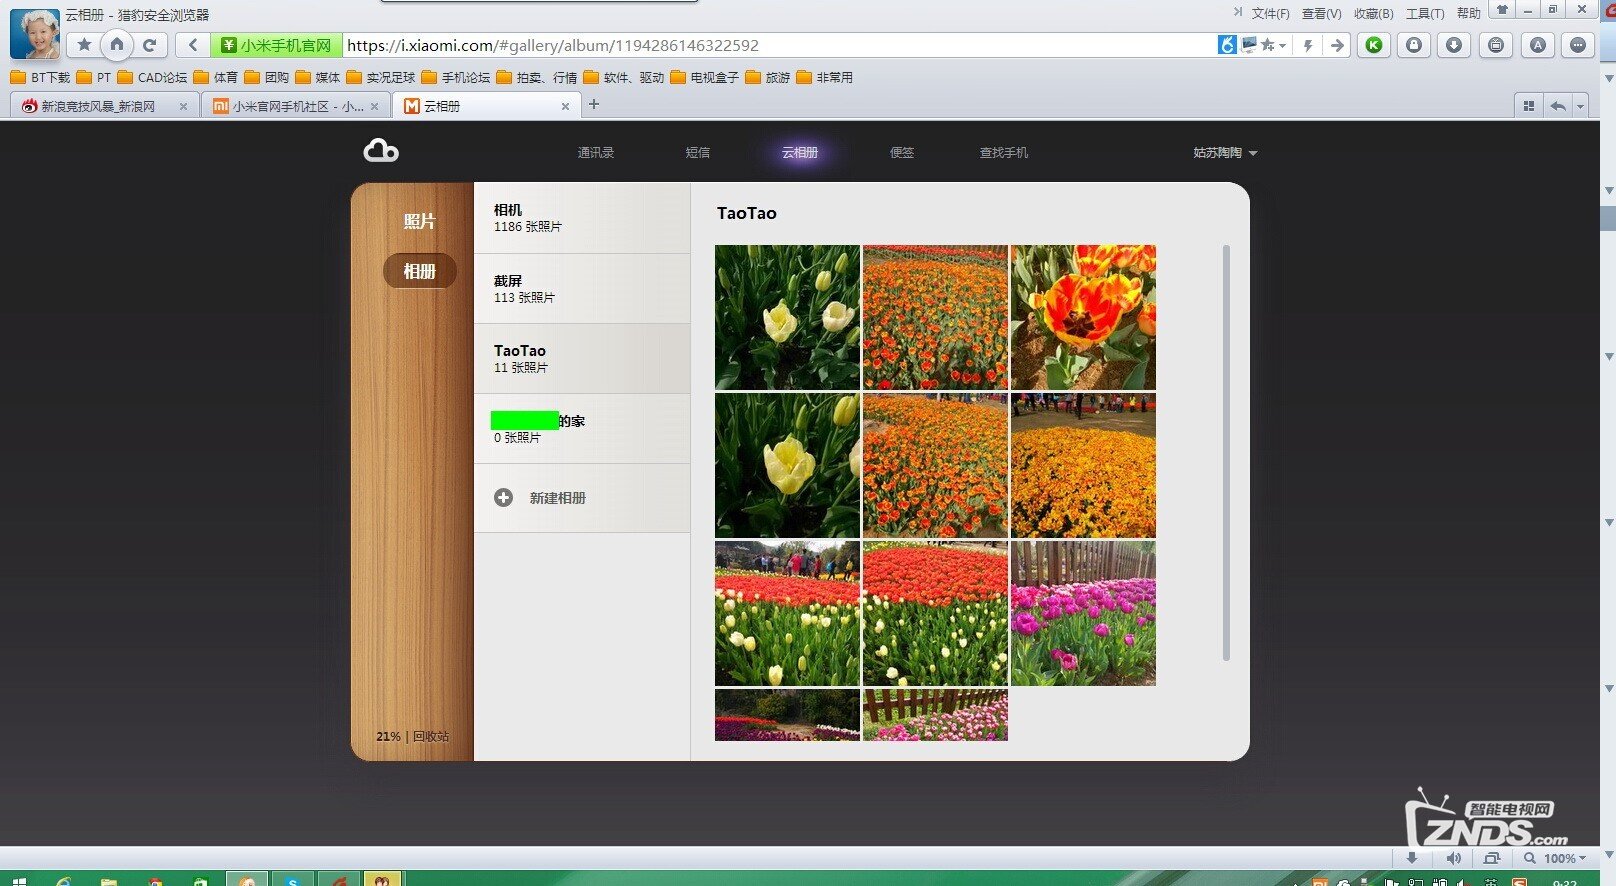Open the 姑苏陶陶 account dropdown

(x=1225, y=153)
